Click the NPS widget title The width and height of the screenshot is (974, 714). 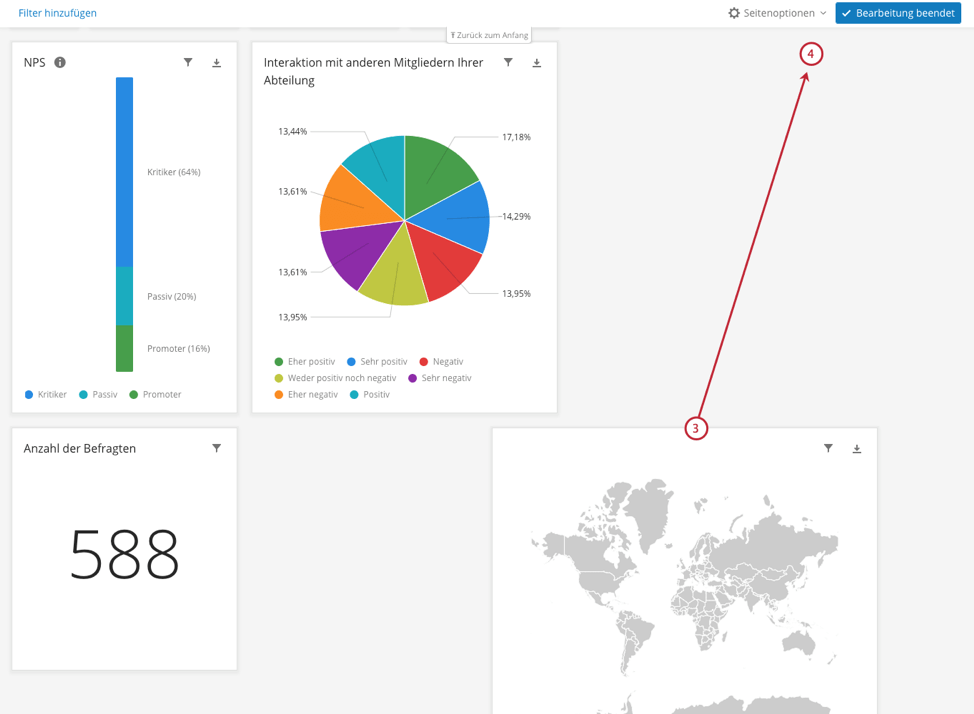35,62
